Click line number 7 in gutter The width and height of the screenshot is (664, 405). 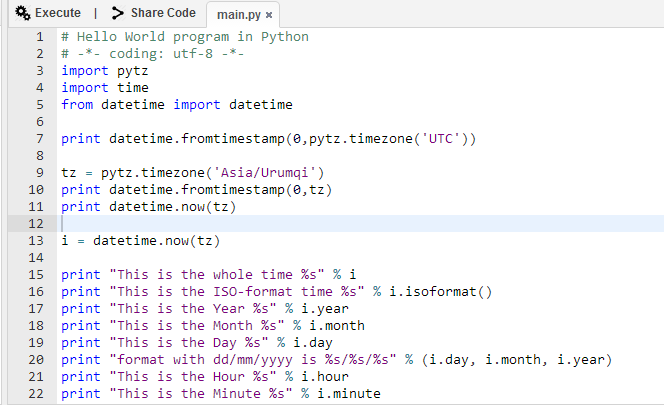pyautogui.click(x=40, y=139)
